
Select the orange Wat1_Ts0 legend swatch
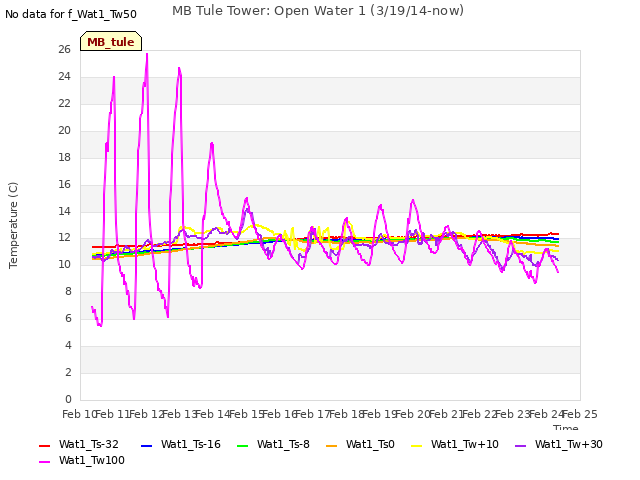[331, 446]
